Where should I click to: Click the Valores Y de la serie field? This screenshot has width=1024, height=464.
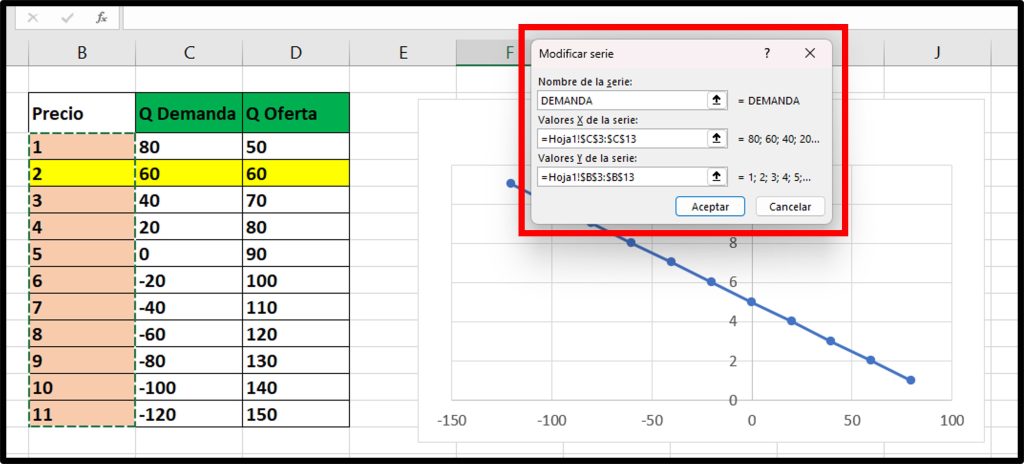pyautogui.click(x=622, y=176)
